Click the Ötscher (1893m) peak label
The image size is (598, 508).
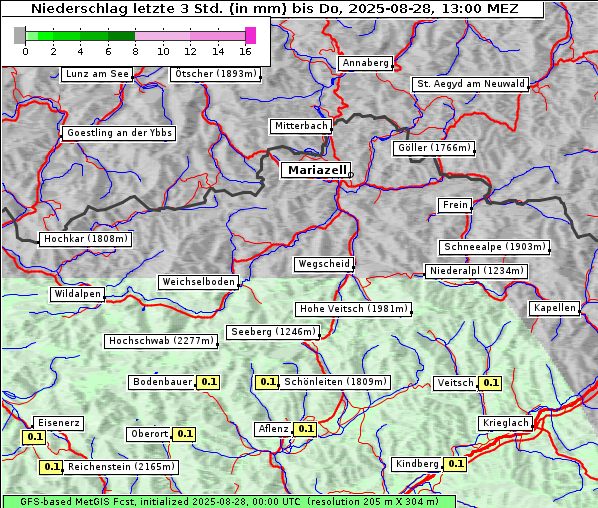click(x=215, y=74)
